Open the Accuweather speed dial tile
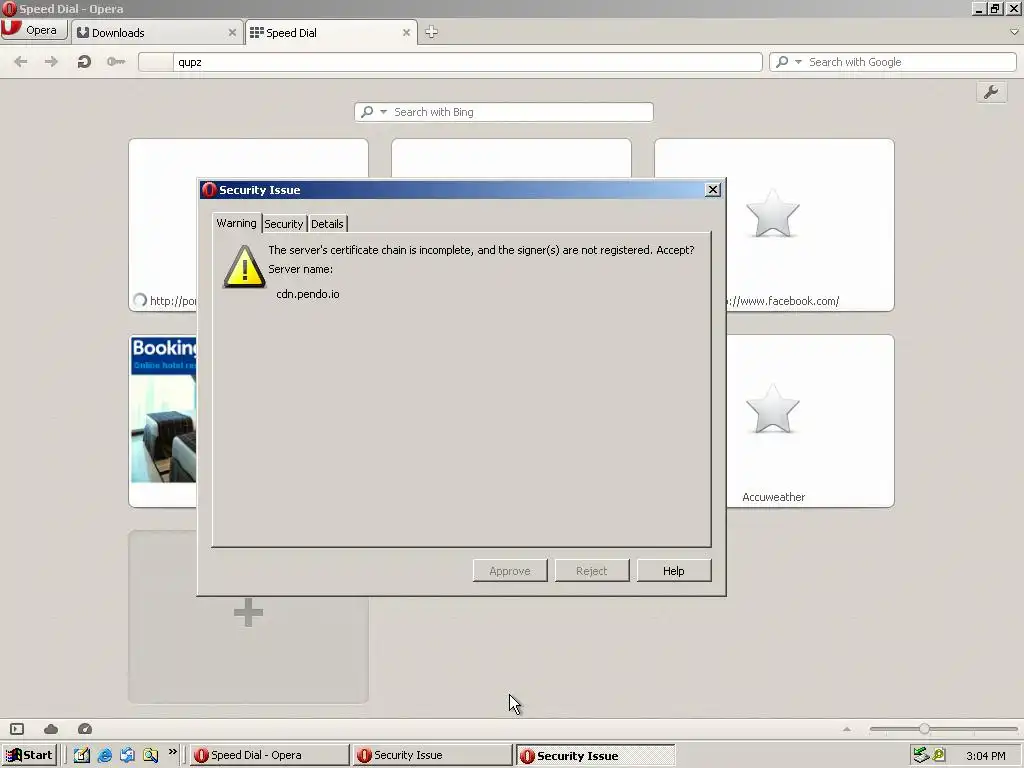Screen dimensions: 1024x768 tap(810, 421)
